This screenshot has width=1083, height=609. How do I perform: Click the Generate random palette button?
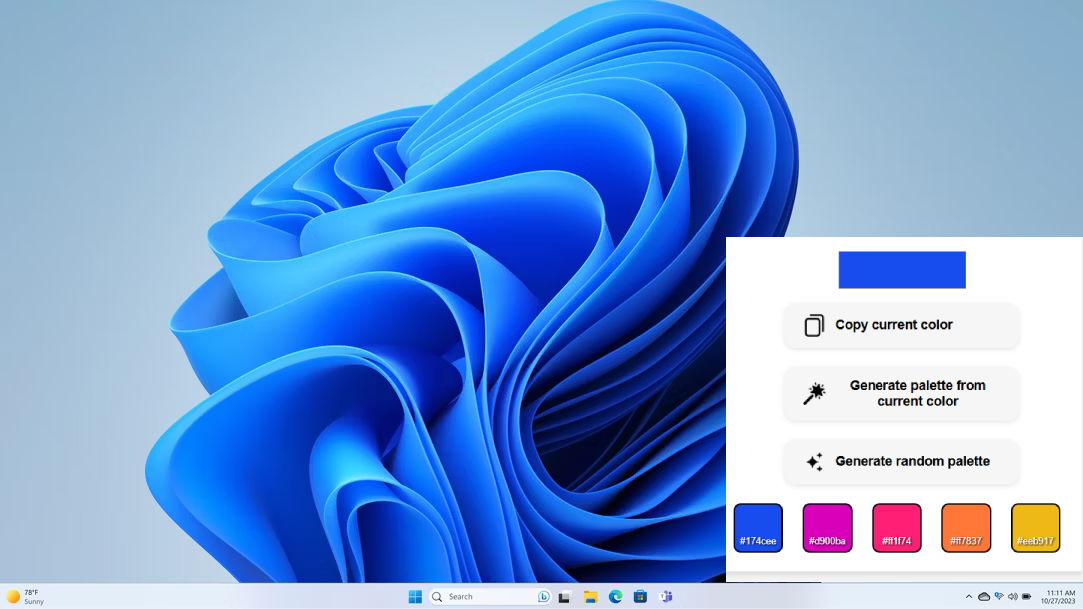pyautogui.click(x=901, y=461)
